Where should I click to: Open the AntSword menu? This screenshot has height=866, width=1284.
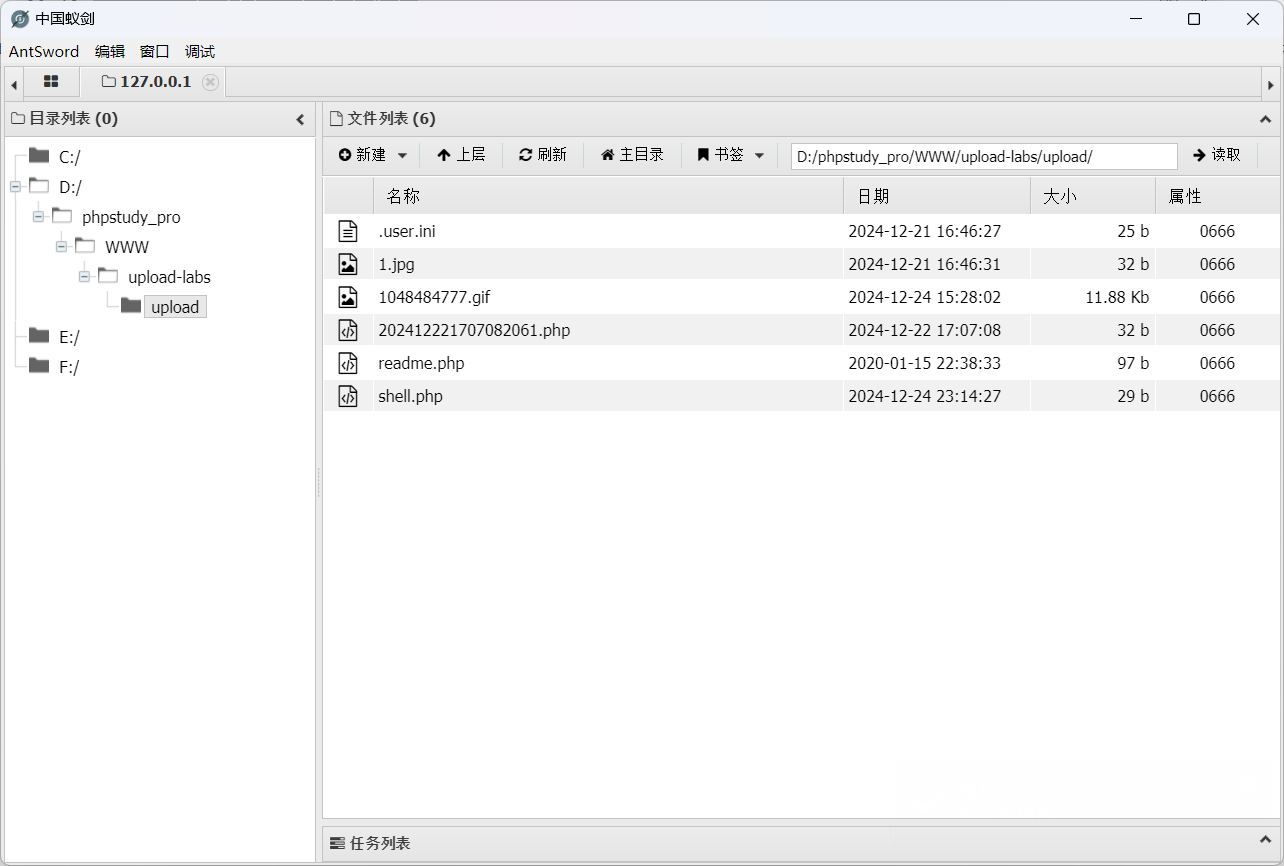[x=44, y=52]
